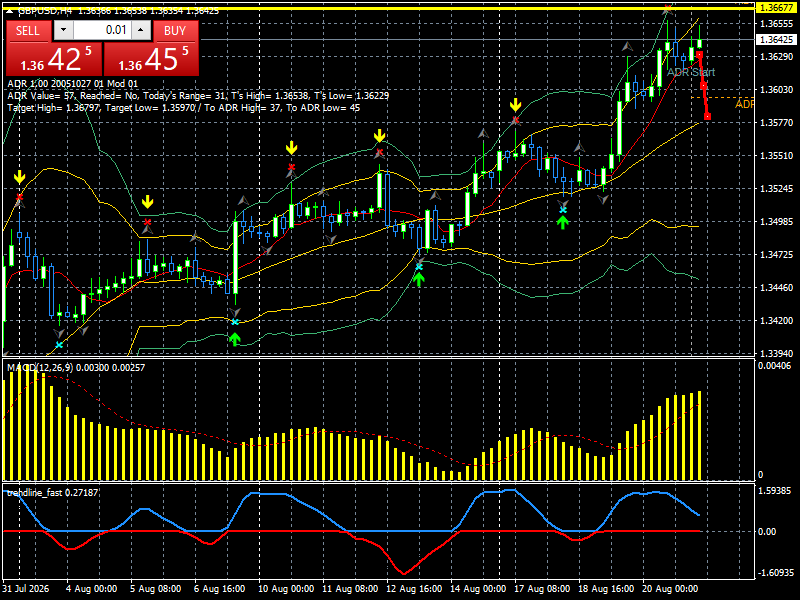800x600 pixels.
Task: Click the '5 Aug 08:00' time label
Action: (x=156, y=588)
